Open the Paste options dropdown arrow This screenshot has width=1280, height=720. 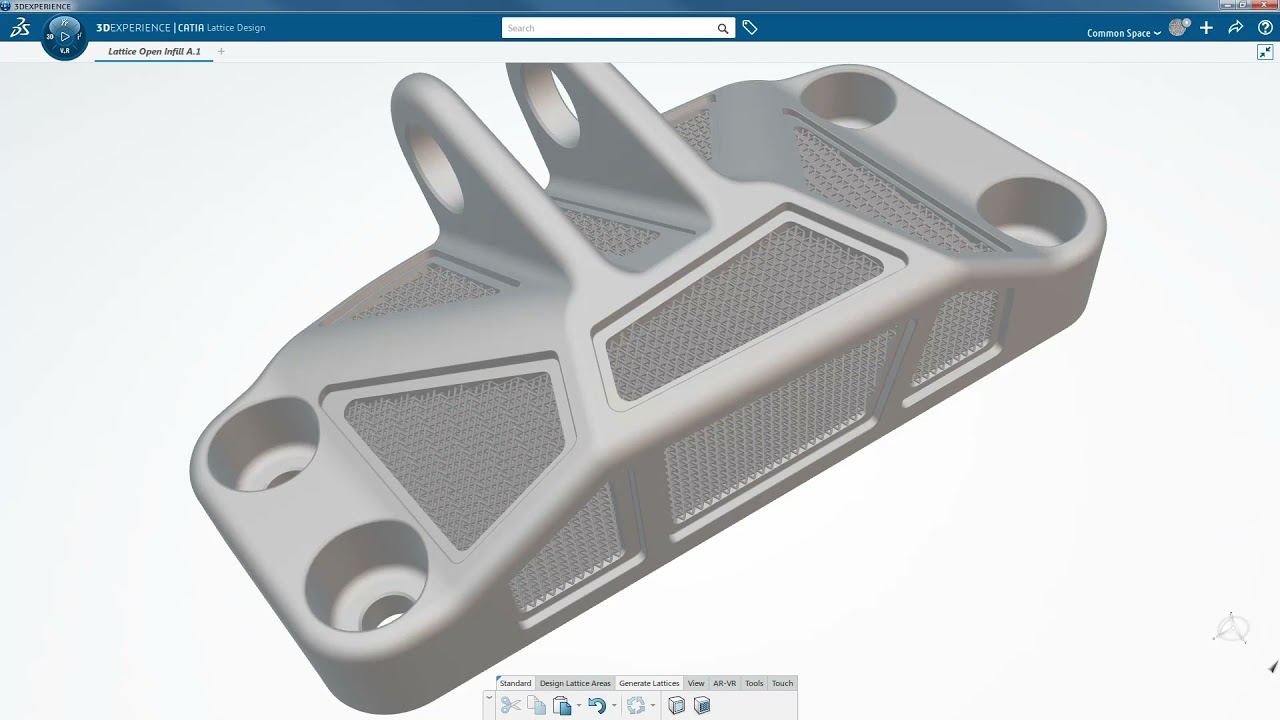click(x=578, y=706)
